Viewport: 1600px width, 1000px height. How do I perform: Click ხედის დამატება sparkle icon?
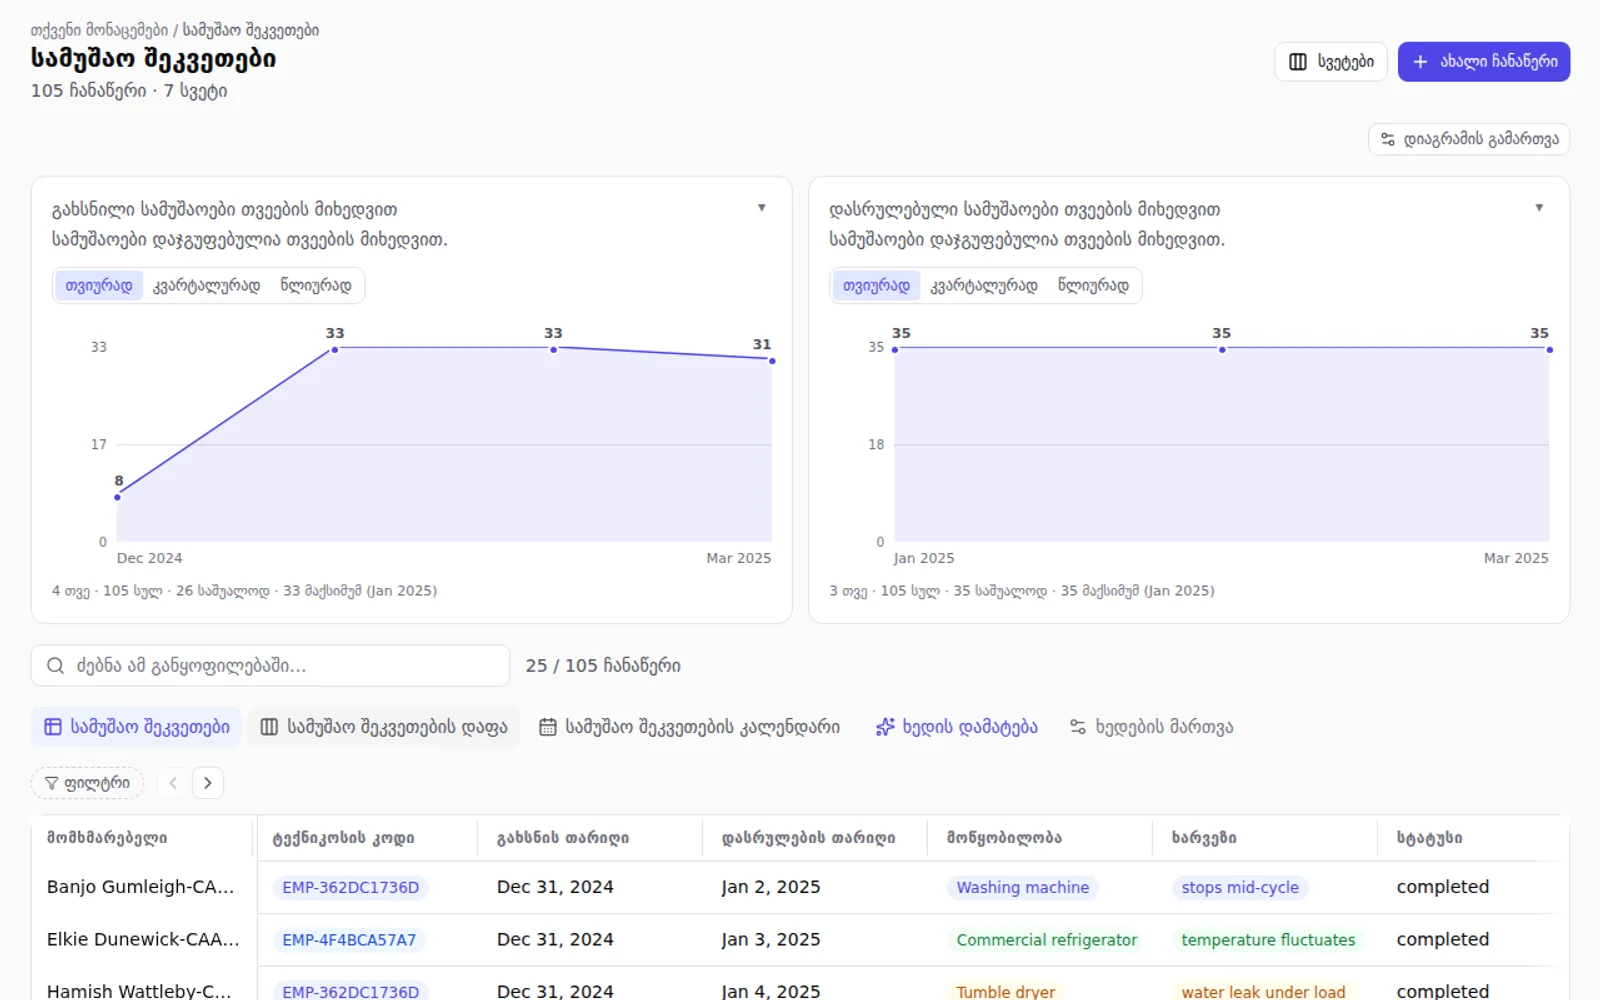tap(885, 727)
